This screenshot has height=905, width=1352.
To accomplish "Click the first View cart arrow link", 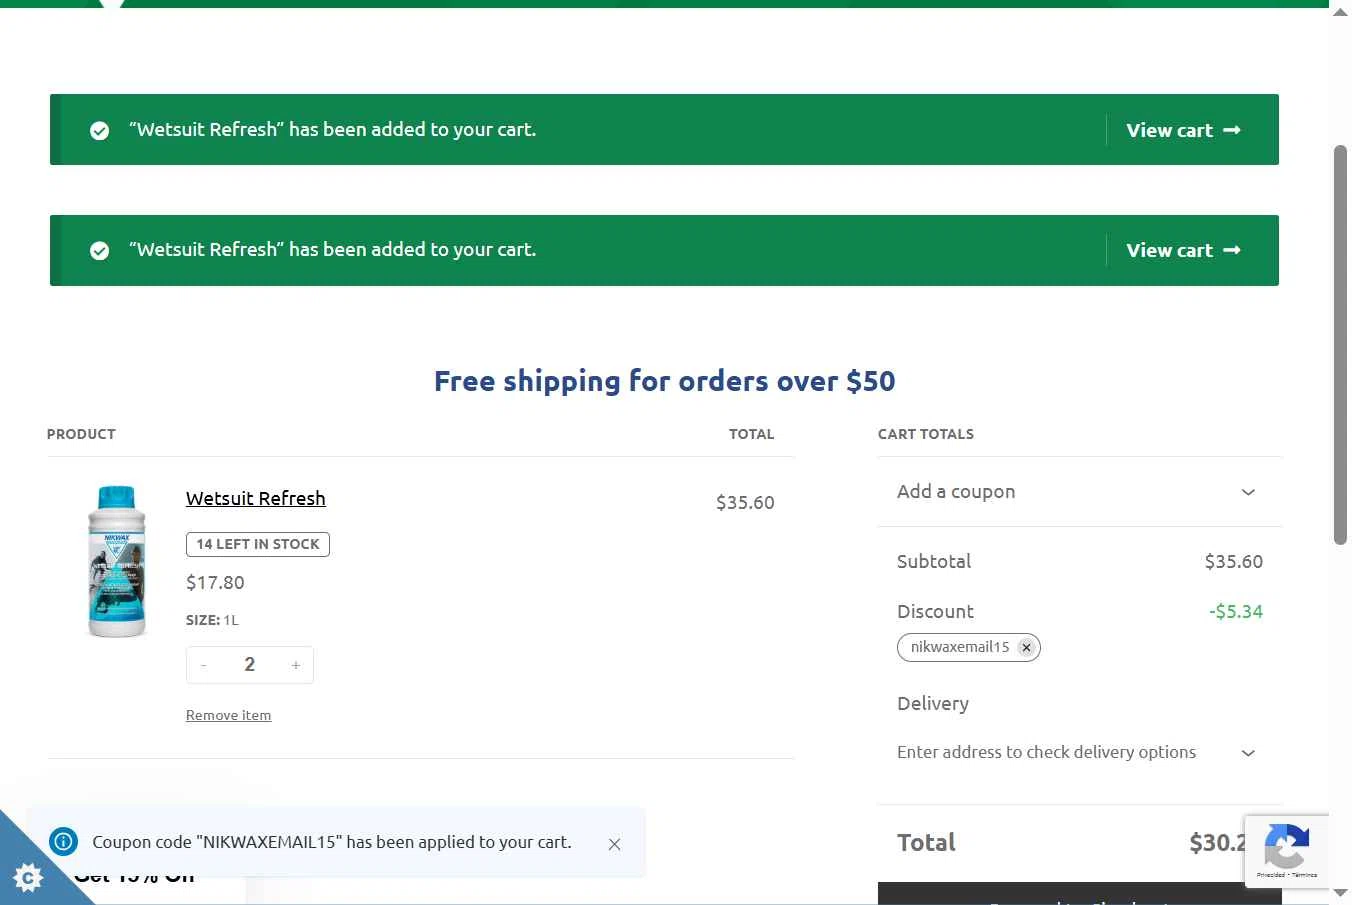I will tap(1183, 130).
